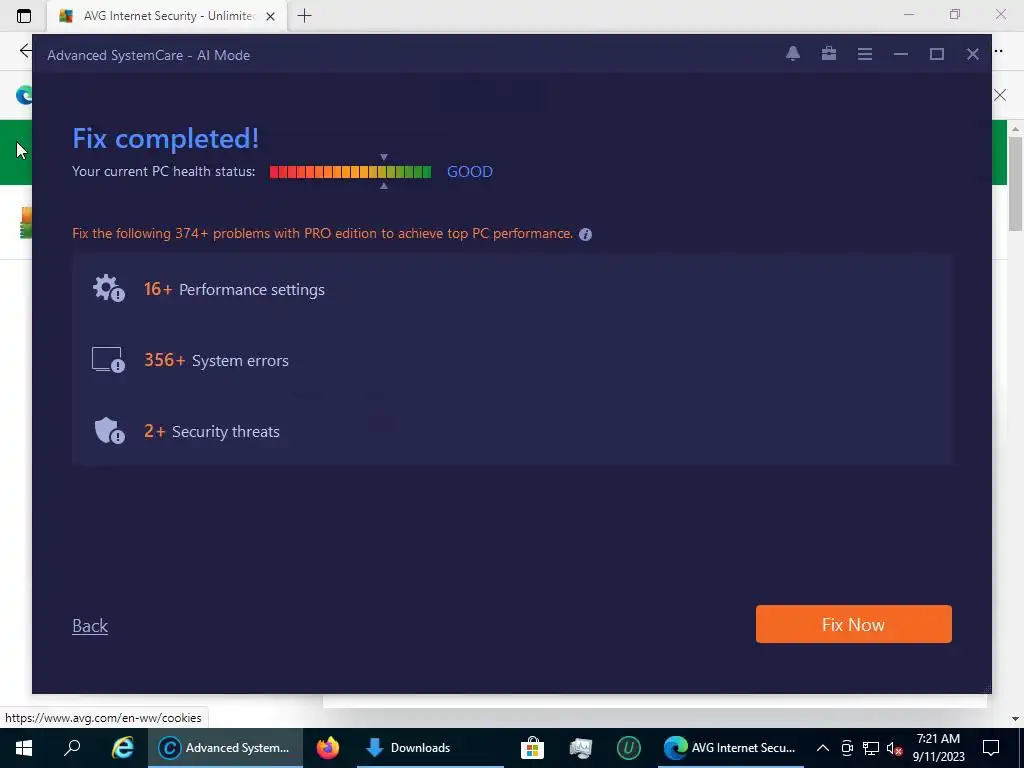
Task: Close the AVG Internet Security browser tab
Action: [x=270, y=16]
